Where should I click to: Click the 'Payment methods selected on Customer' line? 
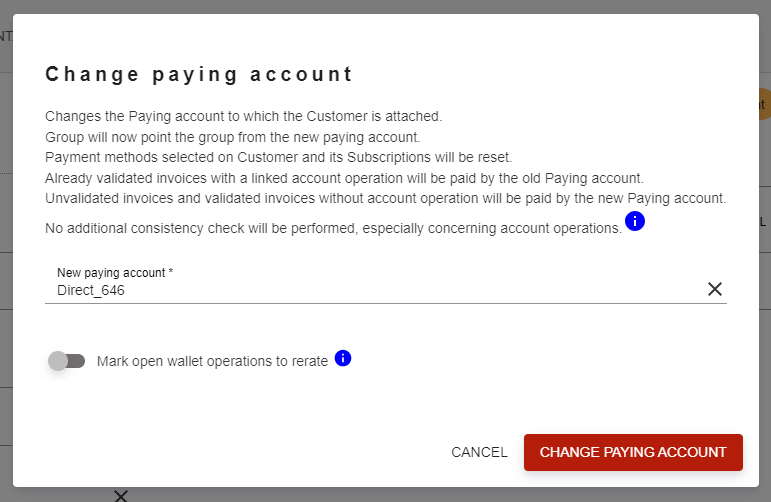[x=279, y=157]
